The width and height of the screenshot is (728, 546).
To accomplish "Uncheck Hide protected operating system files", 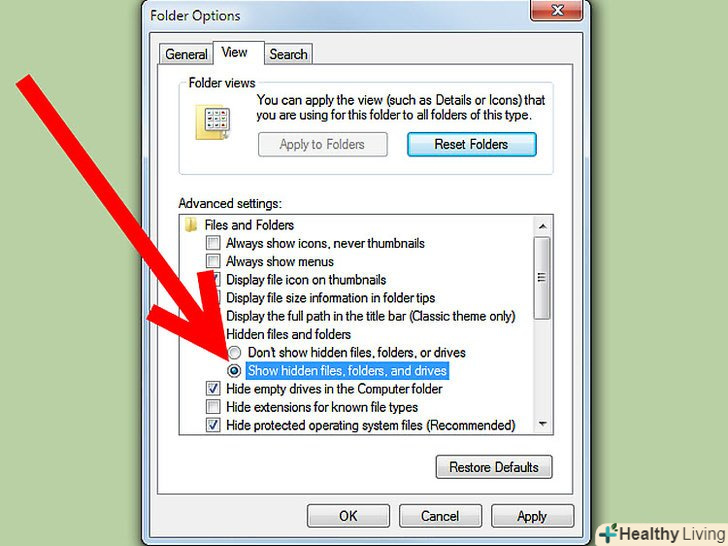I will pos(213,425).
